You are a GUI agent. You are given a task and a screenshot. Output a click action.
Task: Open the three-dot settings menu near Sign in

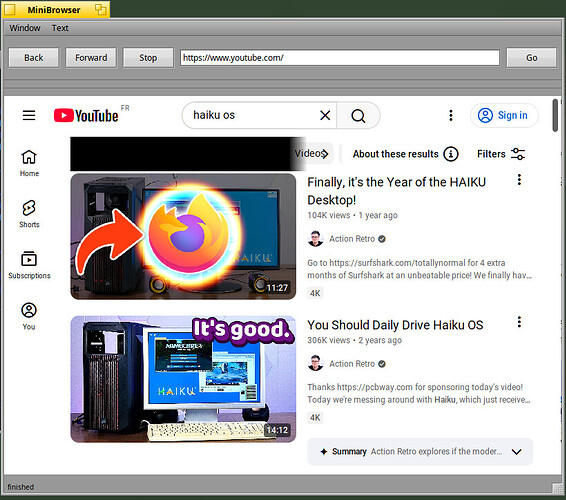click(450, 116)
